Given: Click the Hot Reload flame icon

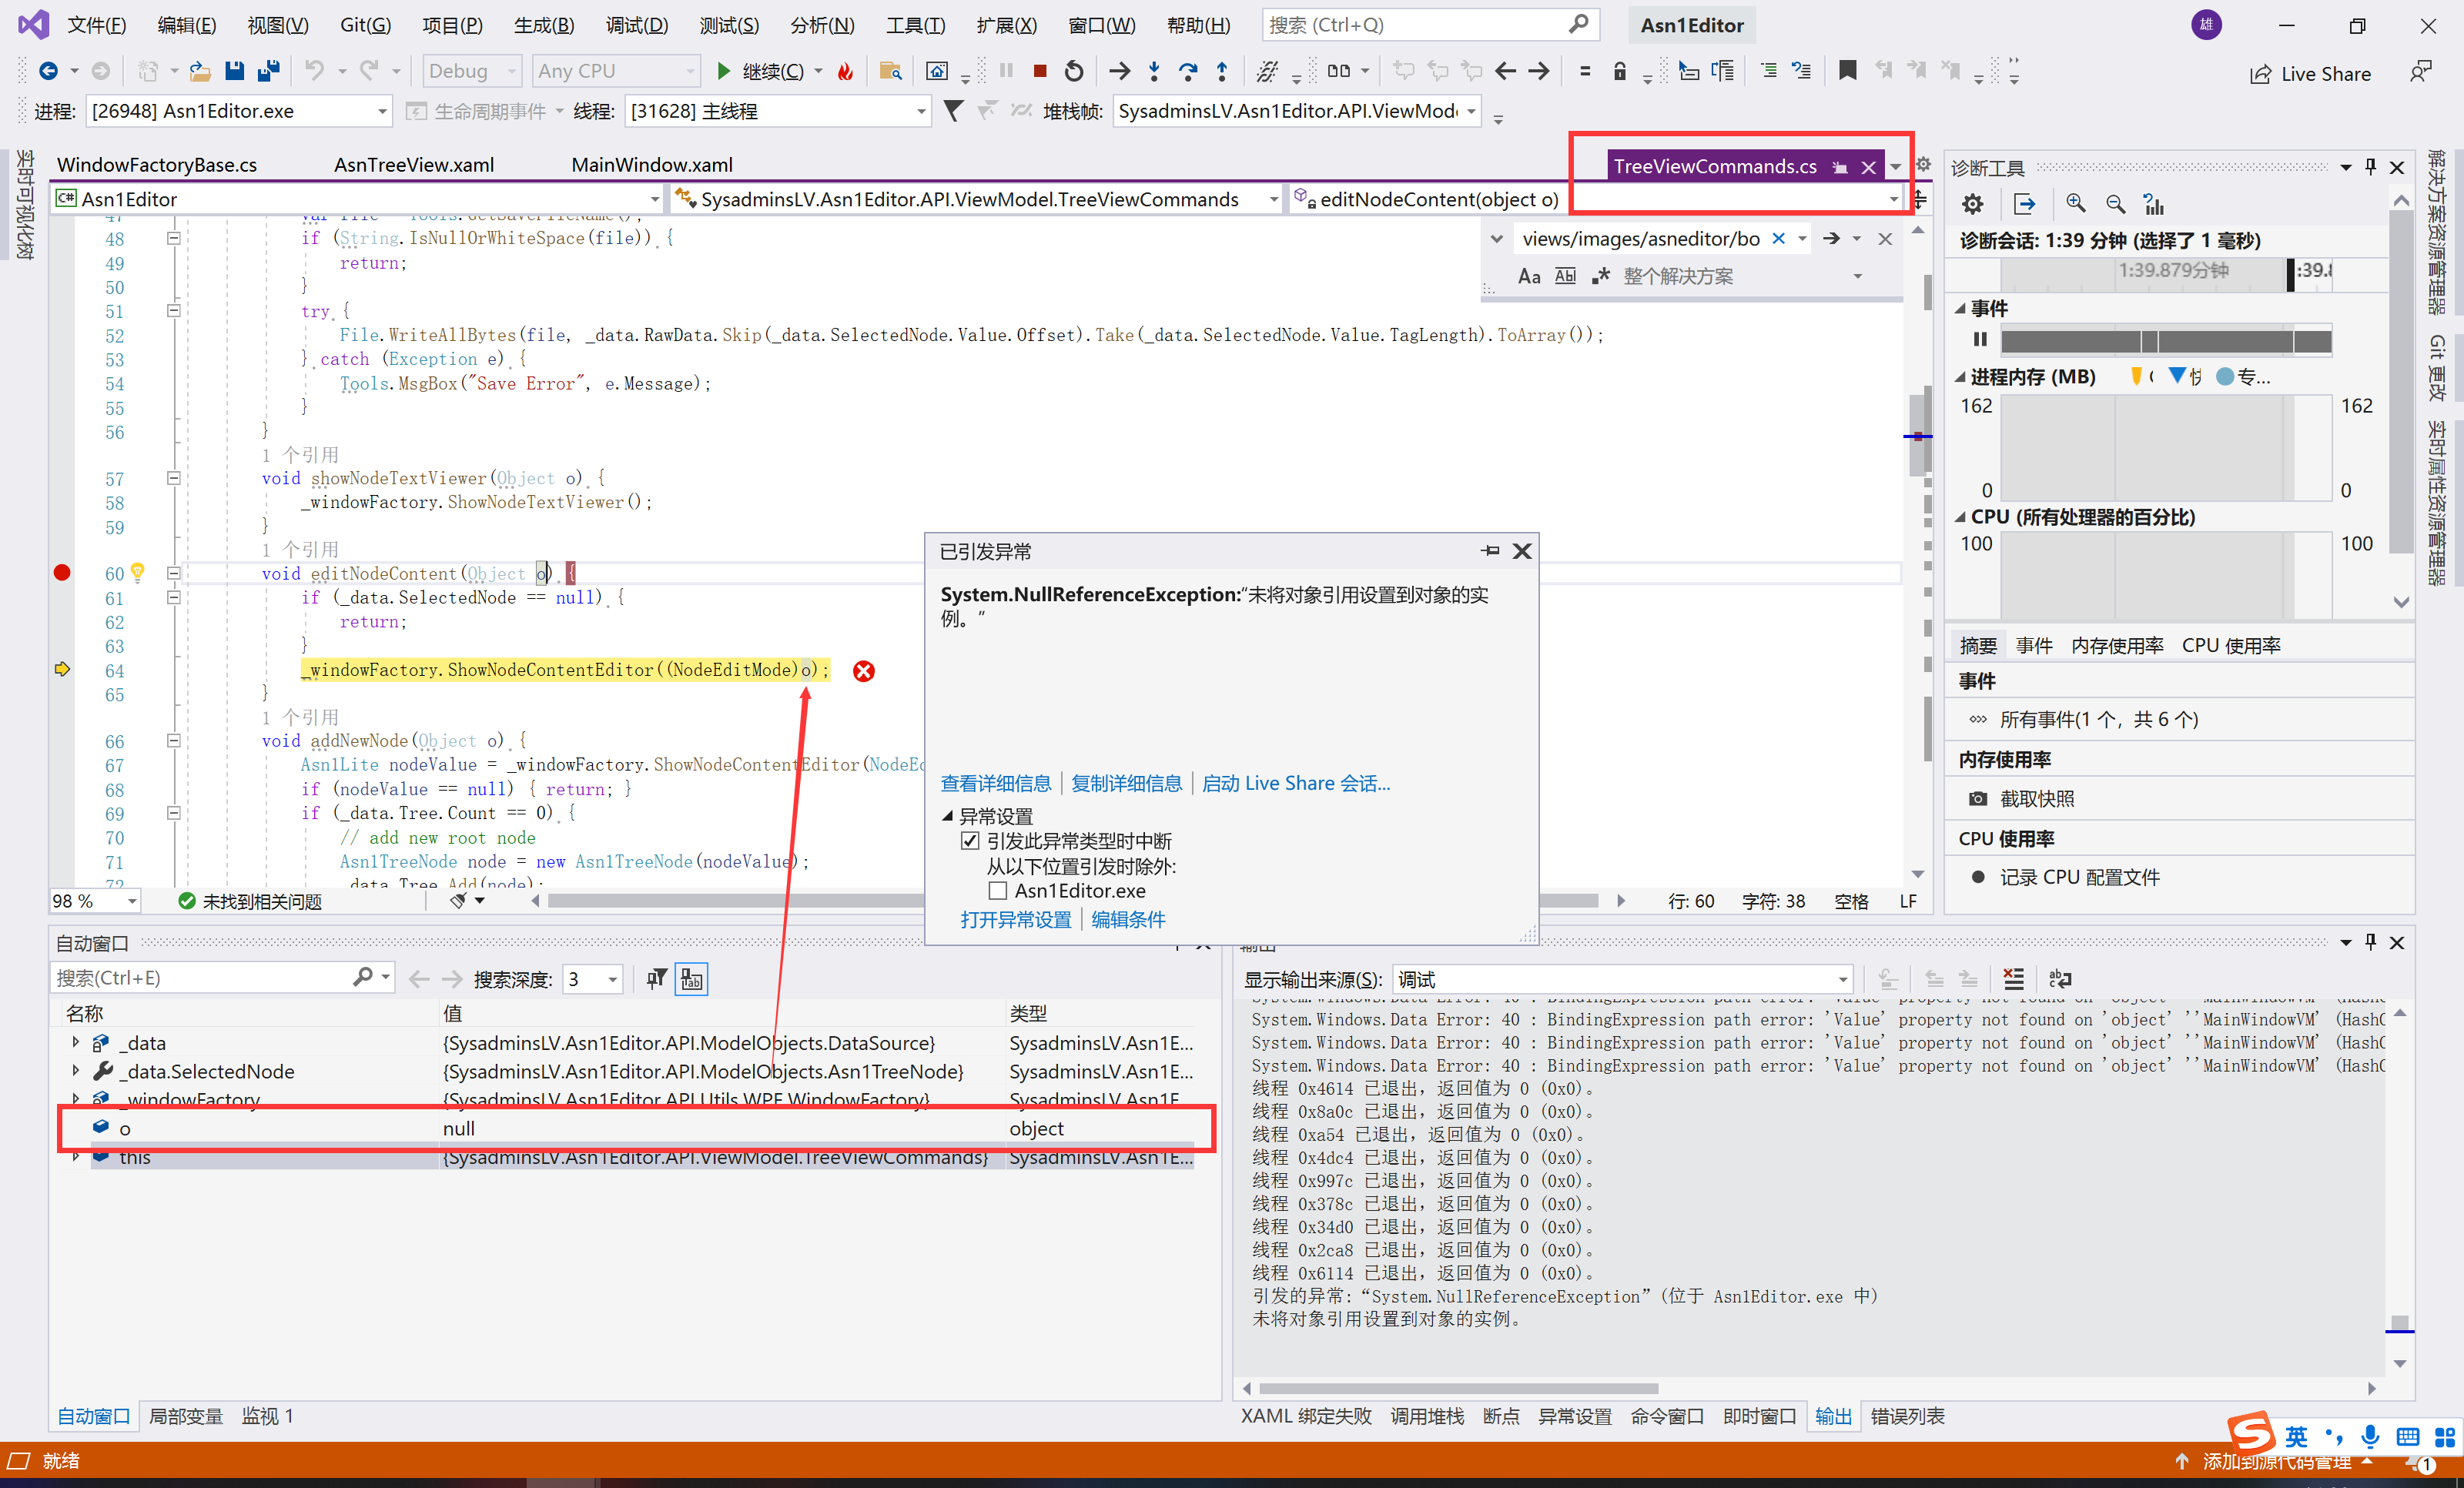Looking at the screenshot, I should (x=846, y=71).
